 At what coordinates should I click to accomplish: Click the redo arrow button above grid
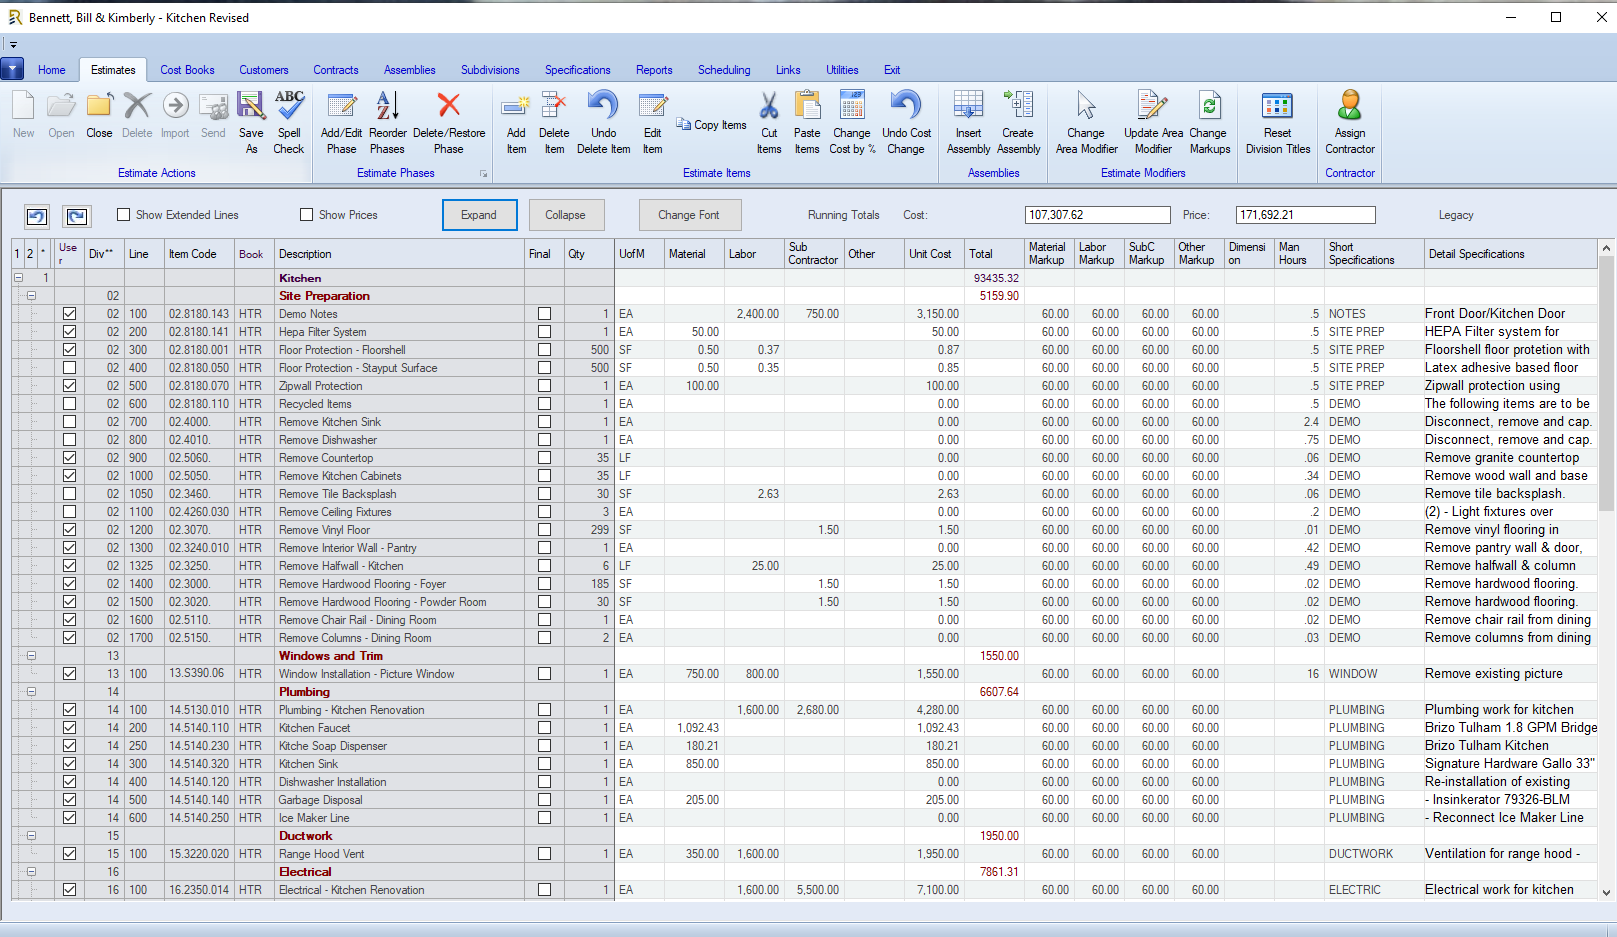[x=77, y=216]
